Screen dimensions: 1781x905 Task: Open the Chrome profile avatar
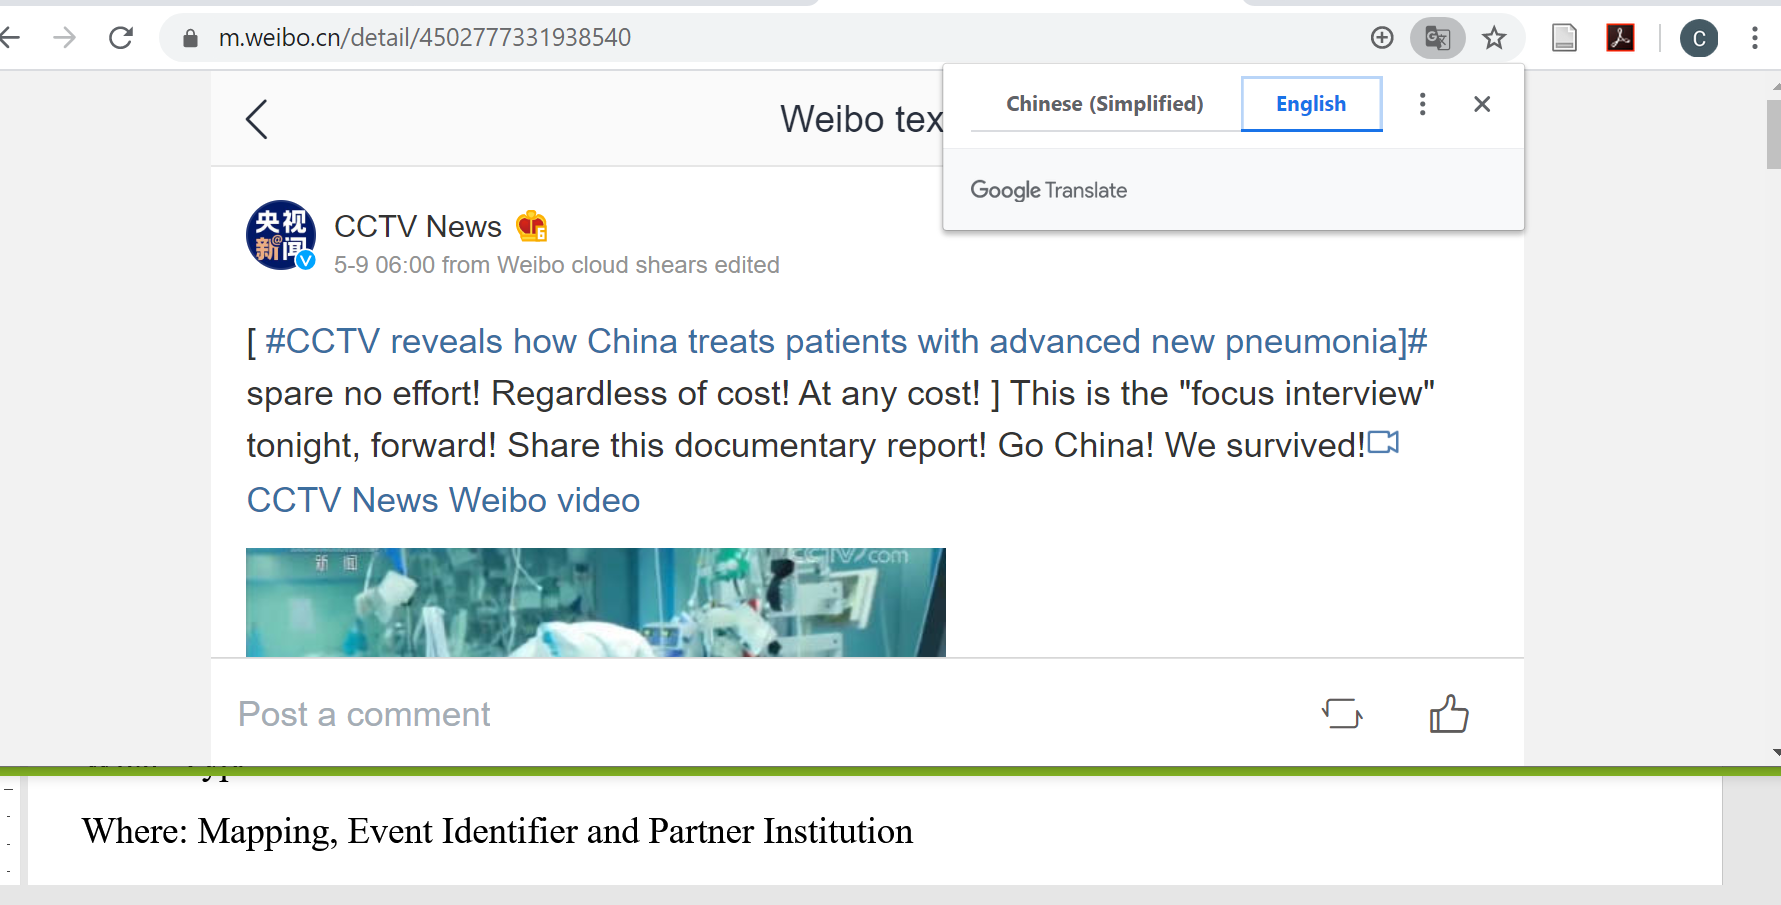point(1698,38)
